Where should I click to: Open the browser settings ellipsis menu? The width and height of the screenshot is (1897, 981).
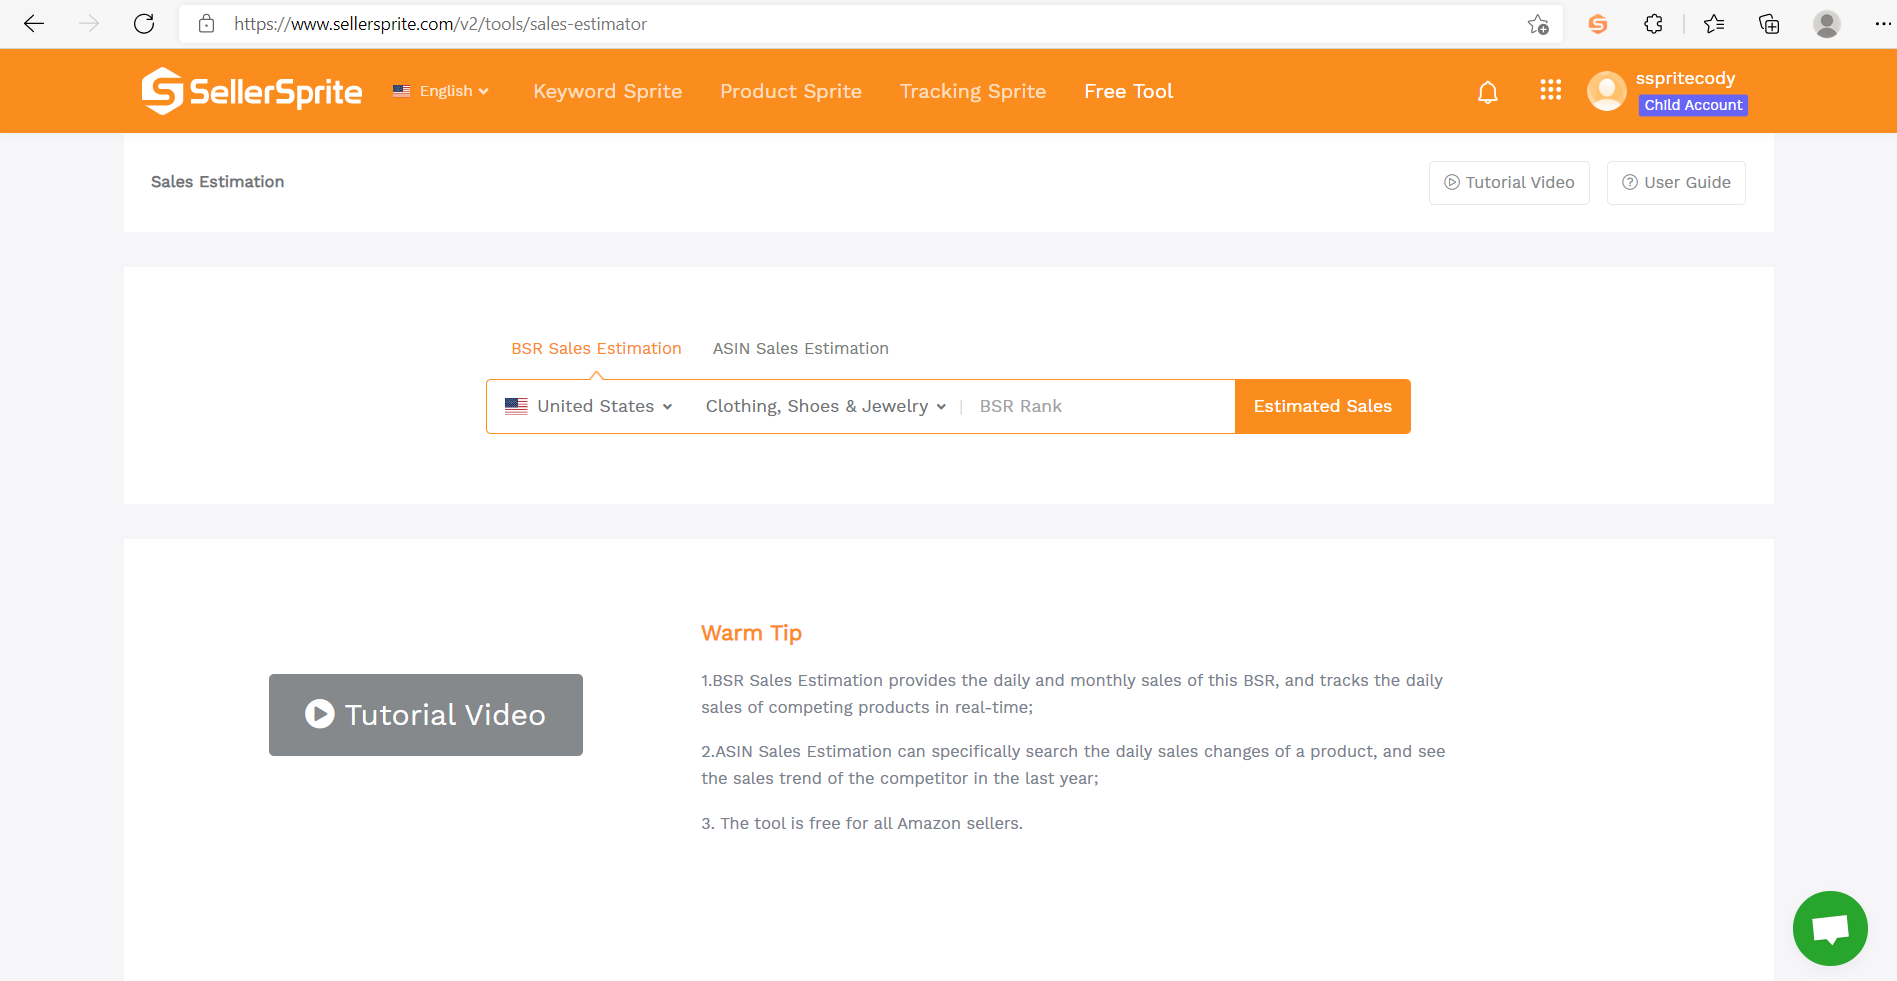pos(1882,24)
